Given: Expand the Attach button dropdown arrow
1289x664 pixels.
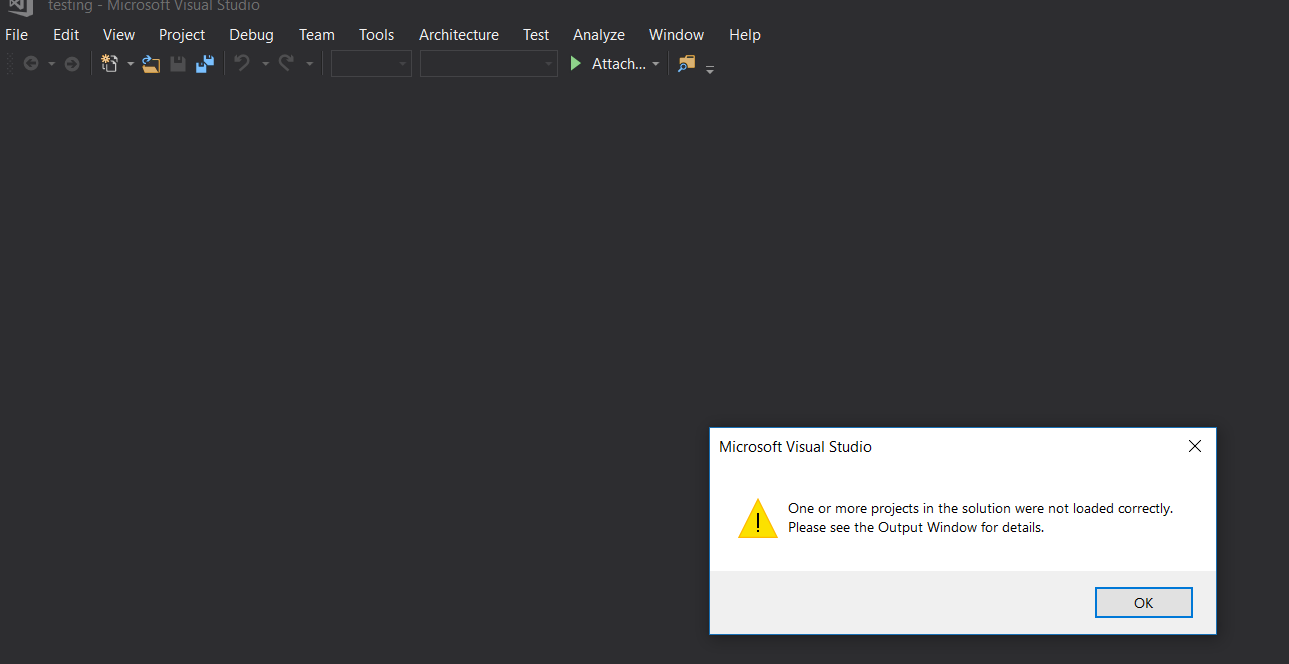Looking at the screenshot, I should click(656, 64).
